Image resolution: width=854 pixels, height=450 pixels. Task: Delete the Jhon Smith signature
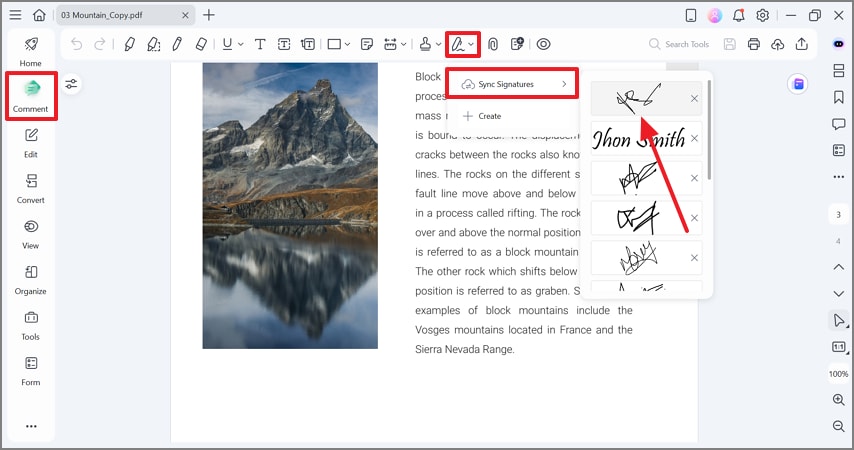point(694,138)
